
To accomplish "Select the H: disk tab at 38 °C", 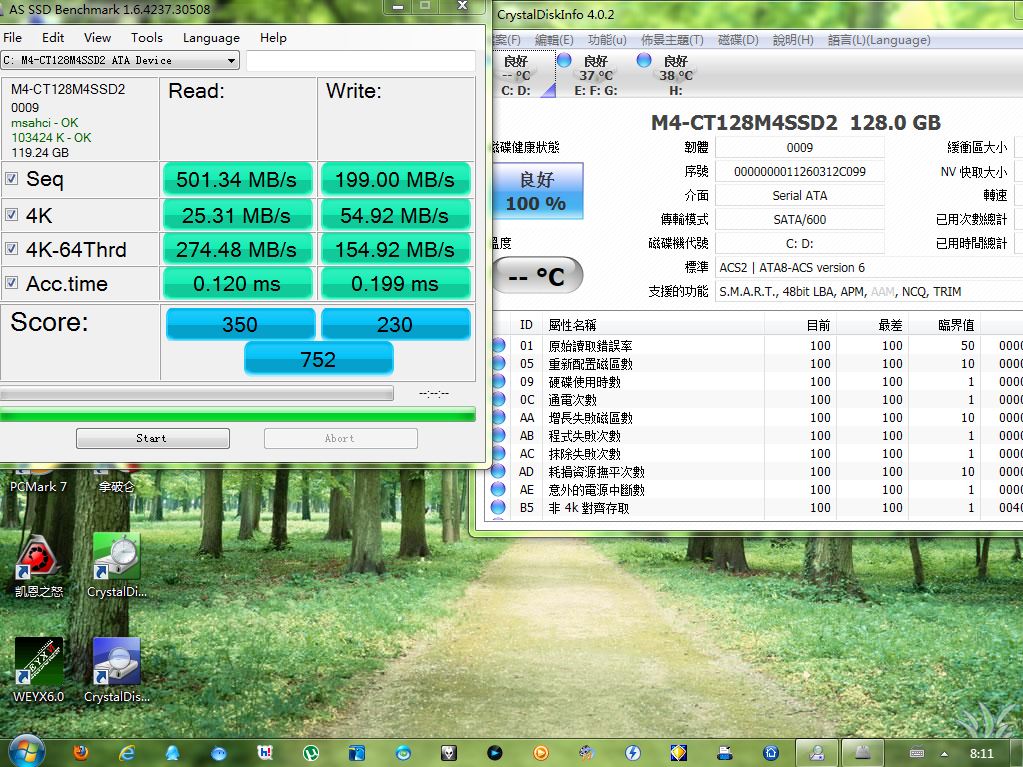I will tap(675, 75).
